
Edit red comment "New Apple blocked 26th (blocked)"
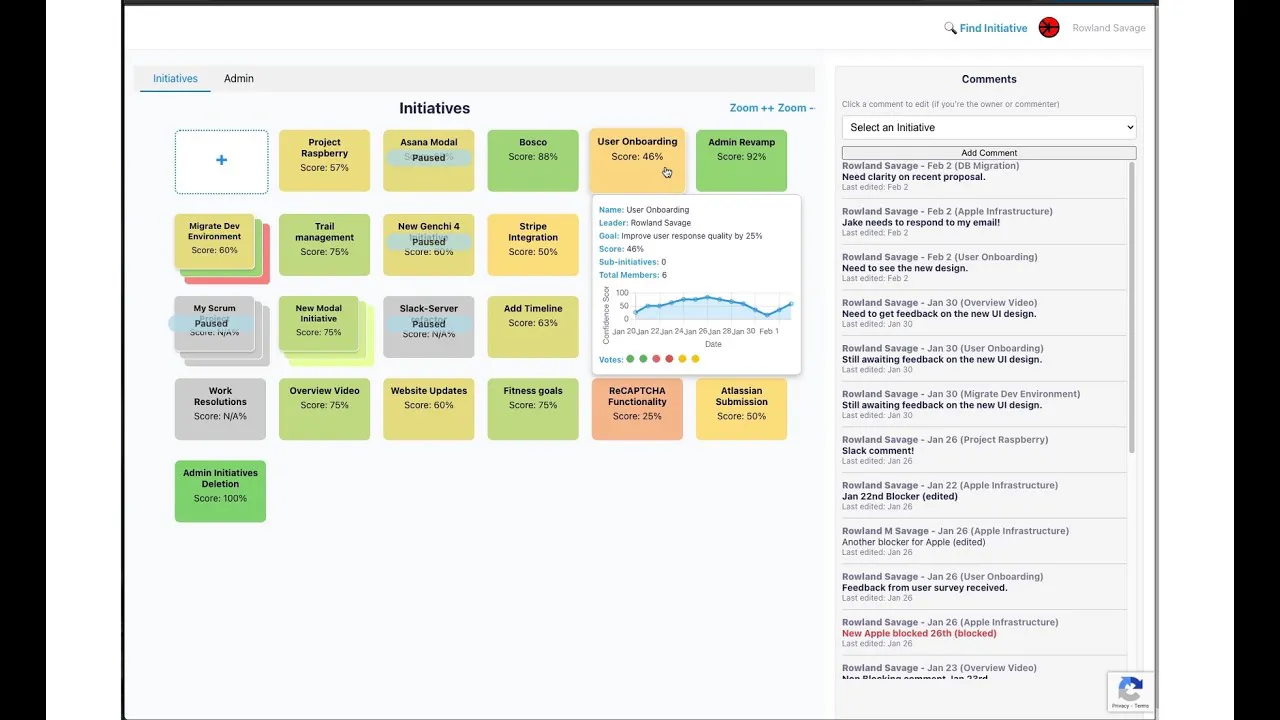[x=919, y=633]
